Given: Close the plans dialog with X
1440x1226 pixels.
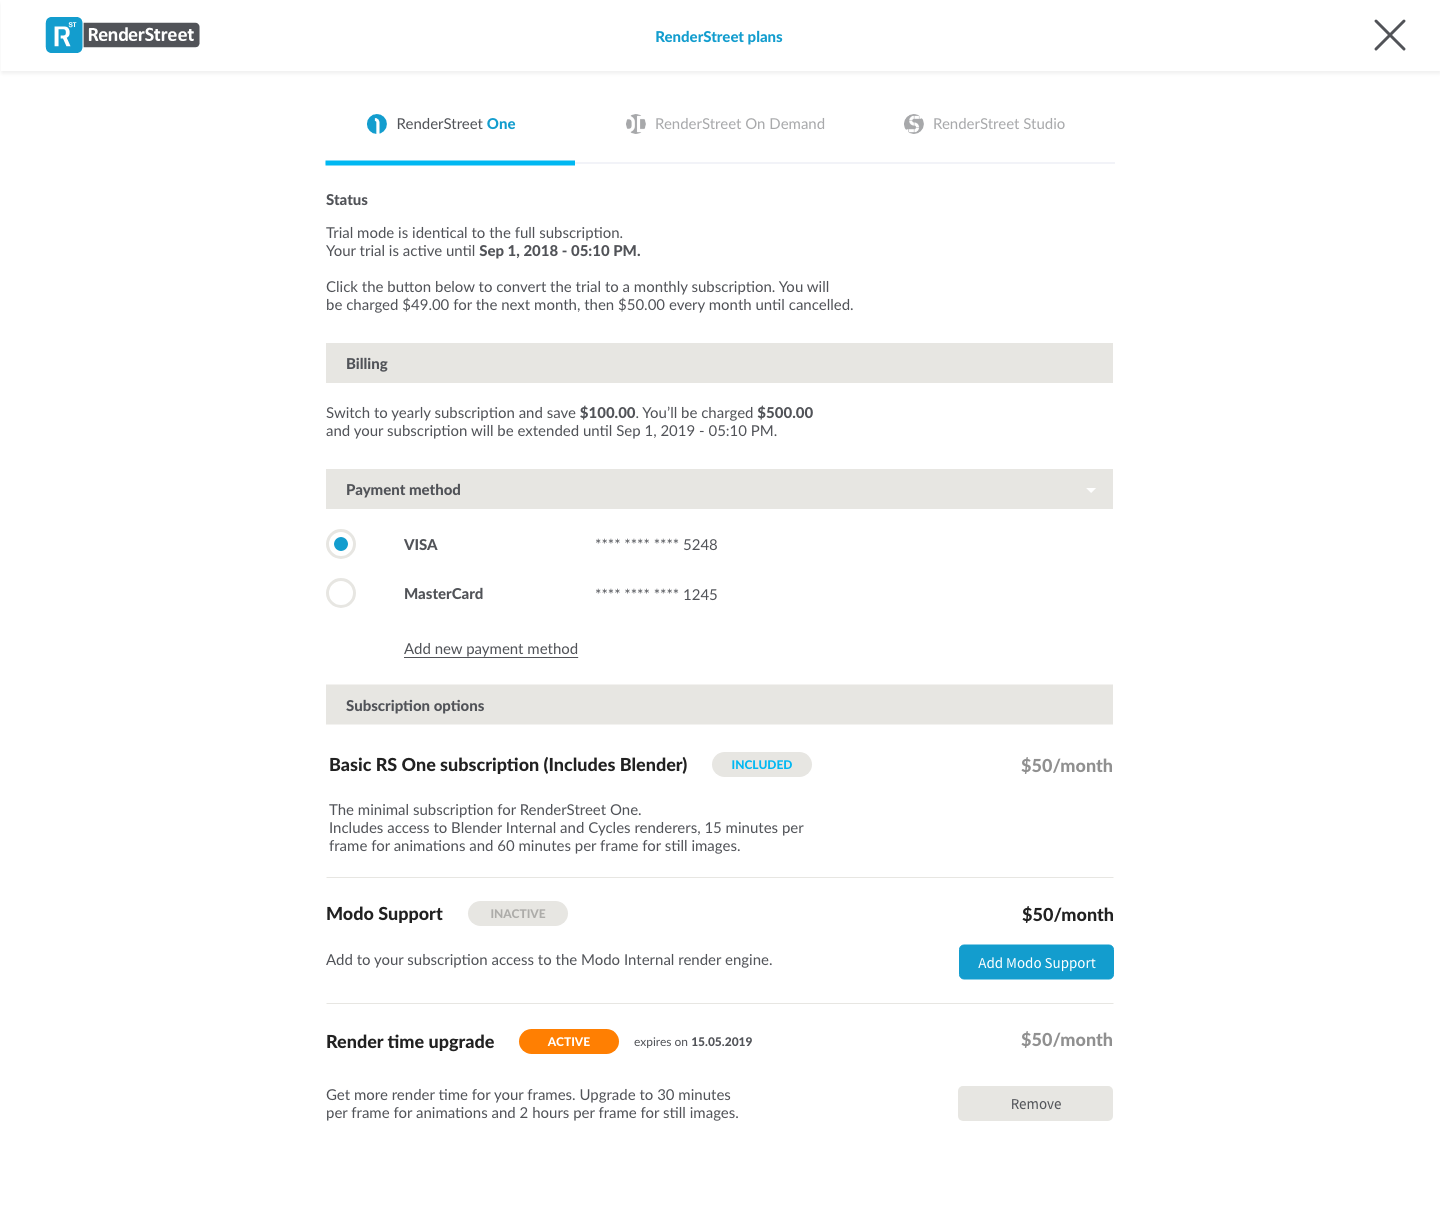Looking at the screenshot, I should pyautogui.click(x=1389, y=35).
